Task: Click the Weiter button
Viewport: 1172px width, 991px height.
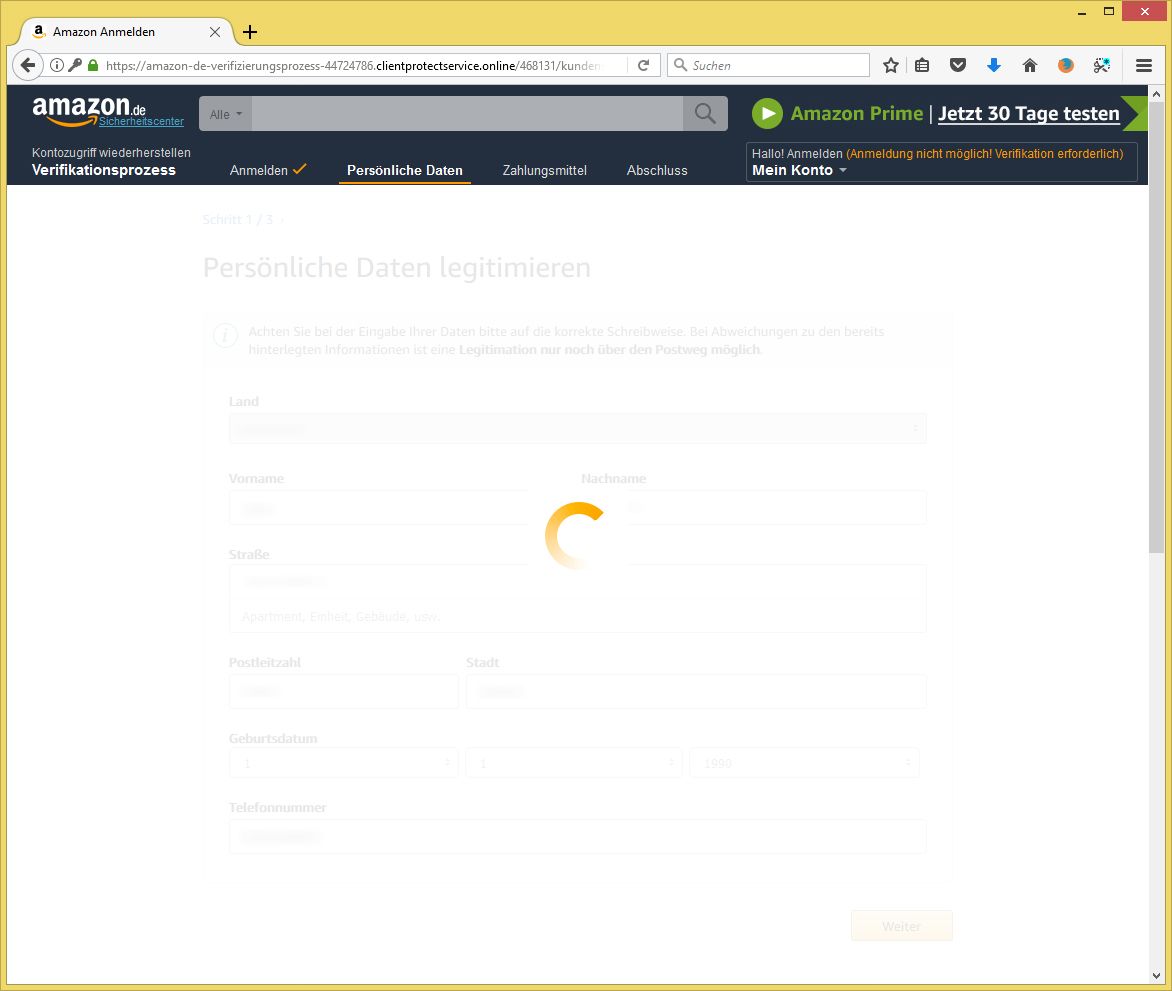Action: click(901, 926)
